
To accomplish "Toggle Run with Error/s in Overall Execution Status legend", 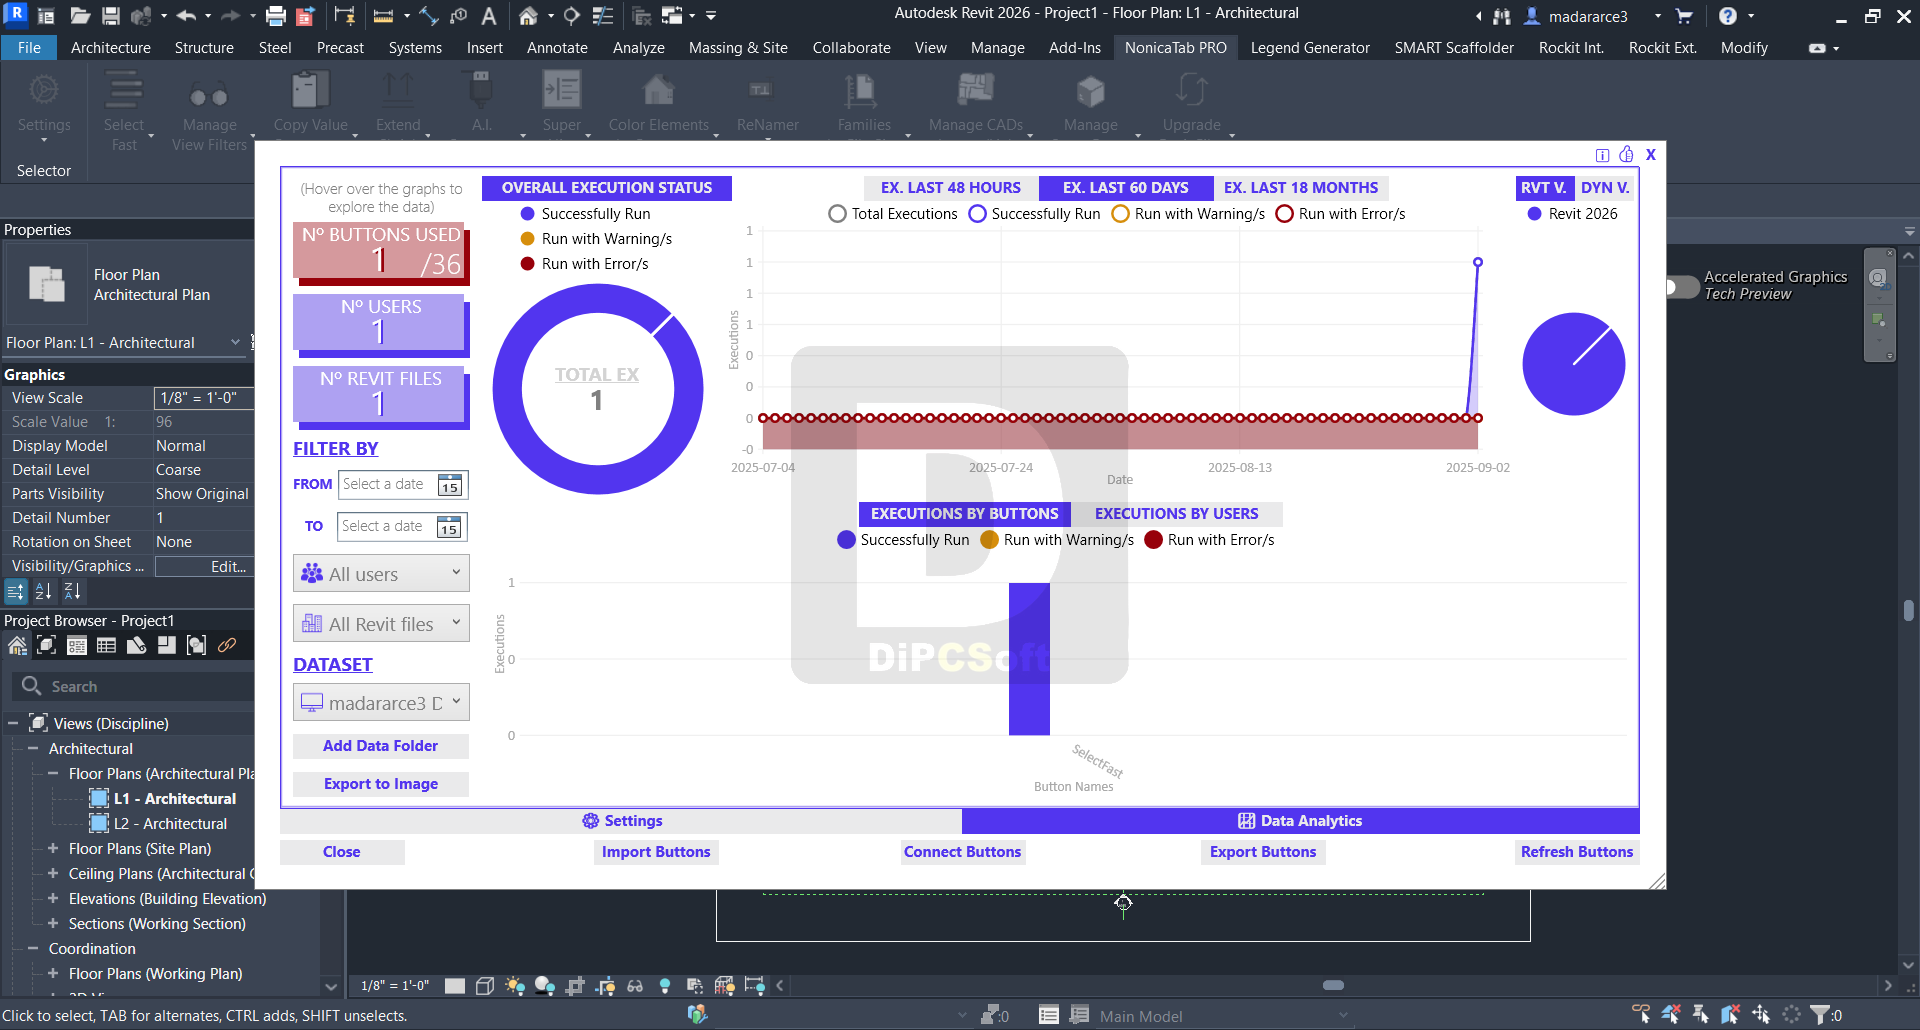I will pyautogui.click(x=584, y=264).
